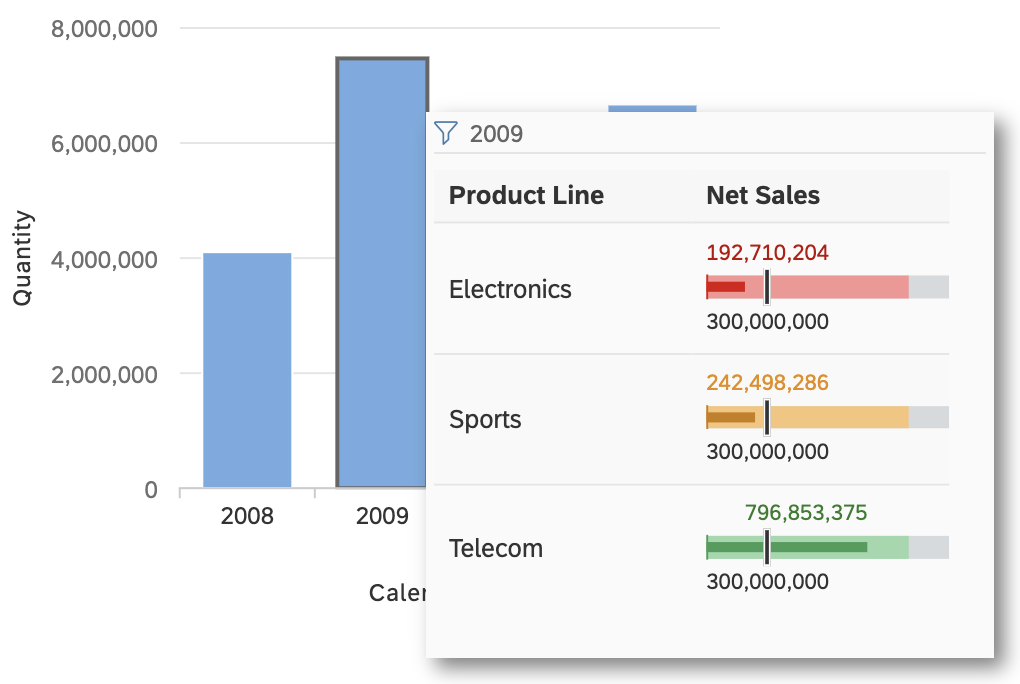Click the Electronics target marker line

point(767,287)
